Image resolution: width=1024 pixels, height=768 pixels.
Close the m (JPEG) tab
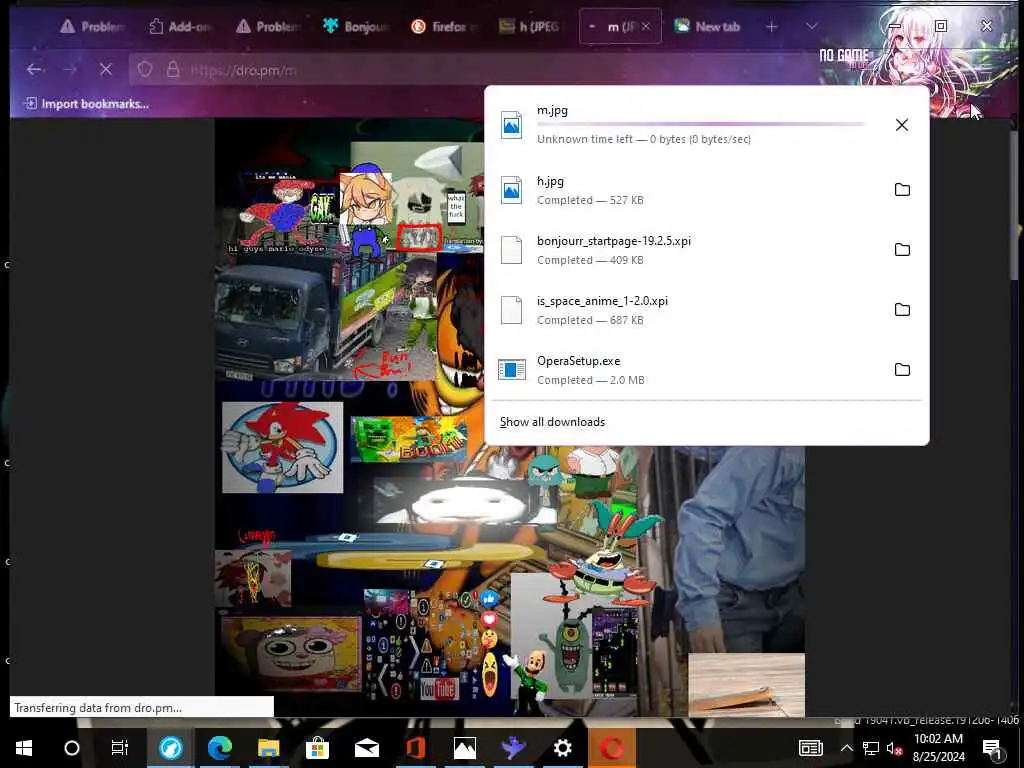[x=645, y=27]
